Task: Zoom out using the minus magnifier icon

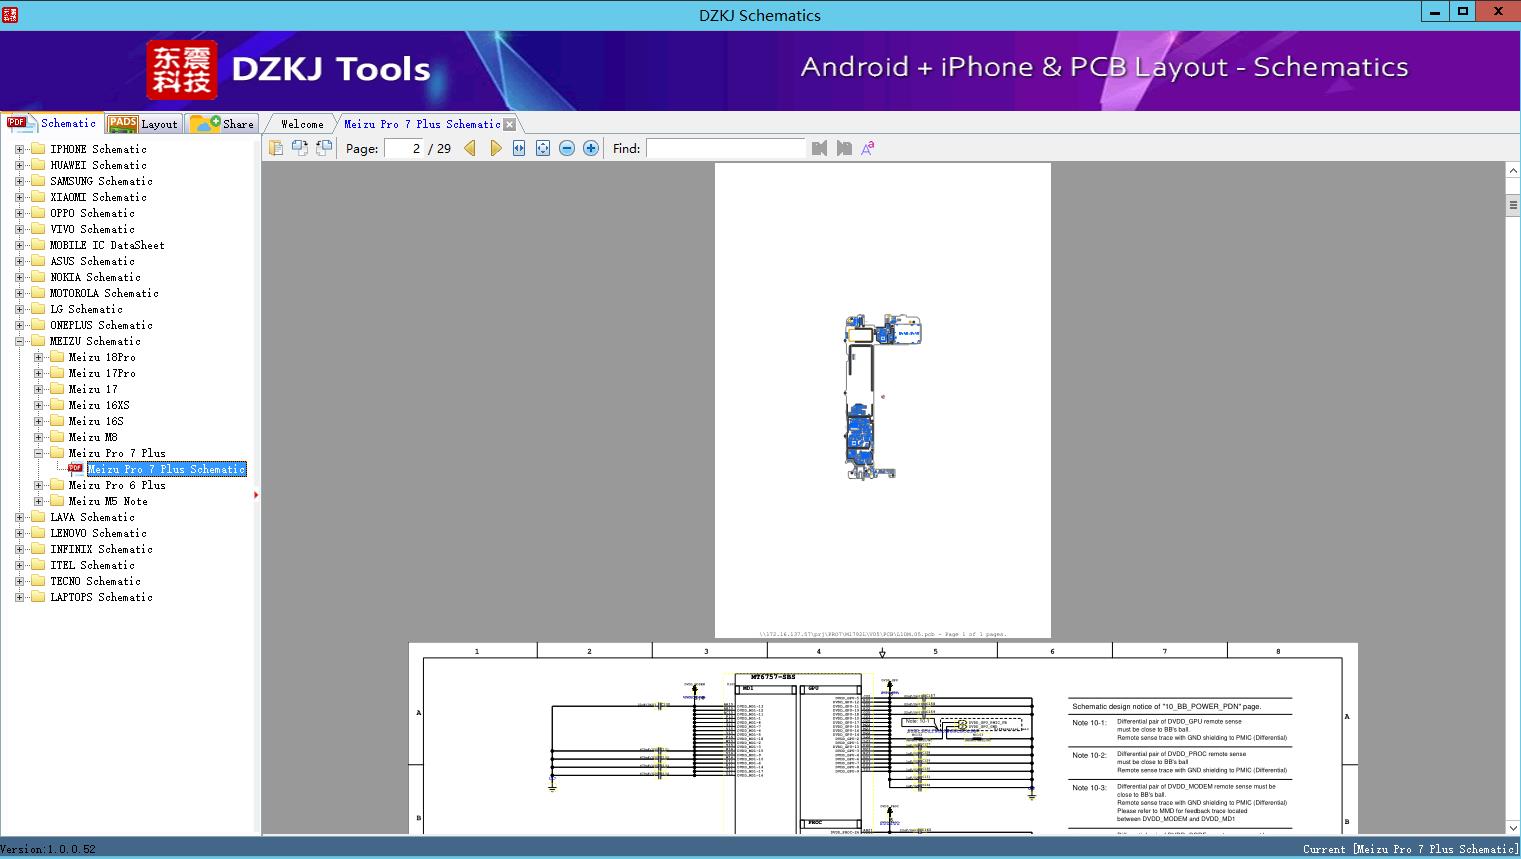Action: [567, 148]
